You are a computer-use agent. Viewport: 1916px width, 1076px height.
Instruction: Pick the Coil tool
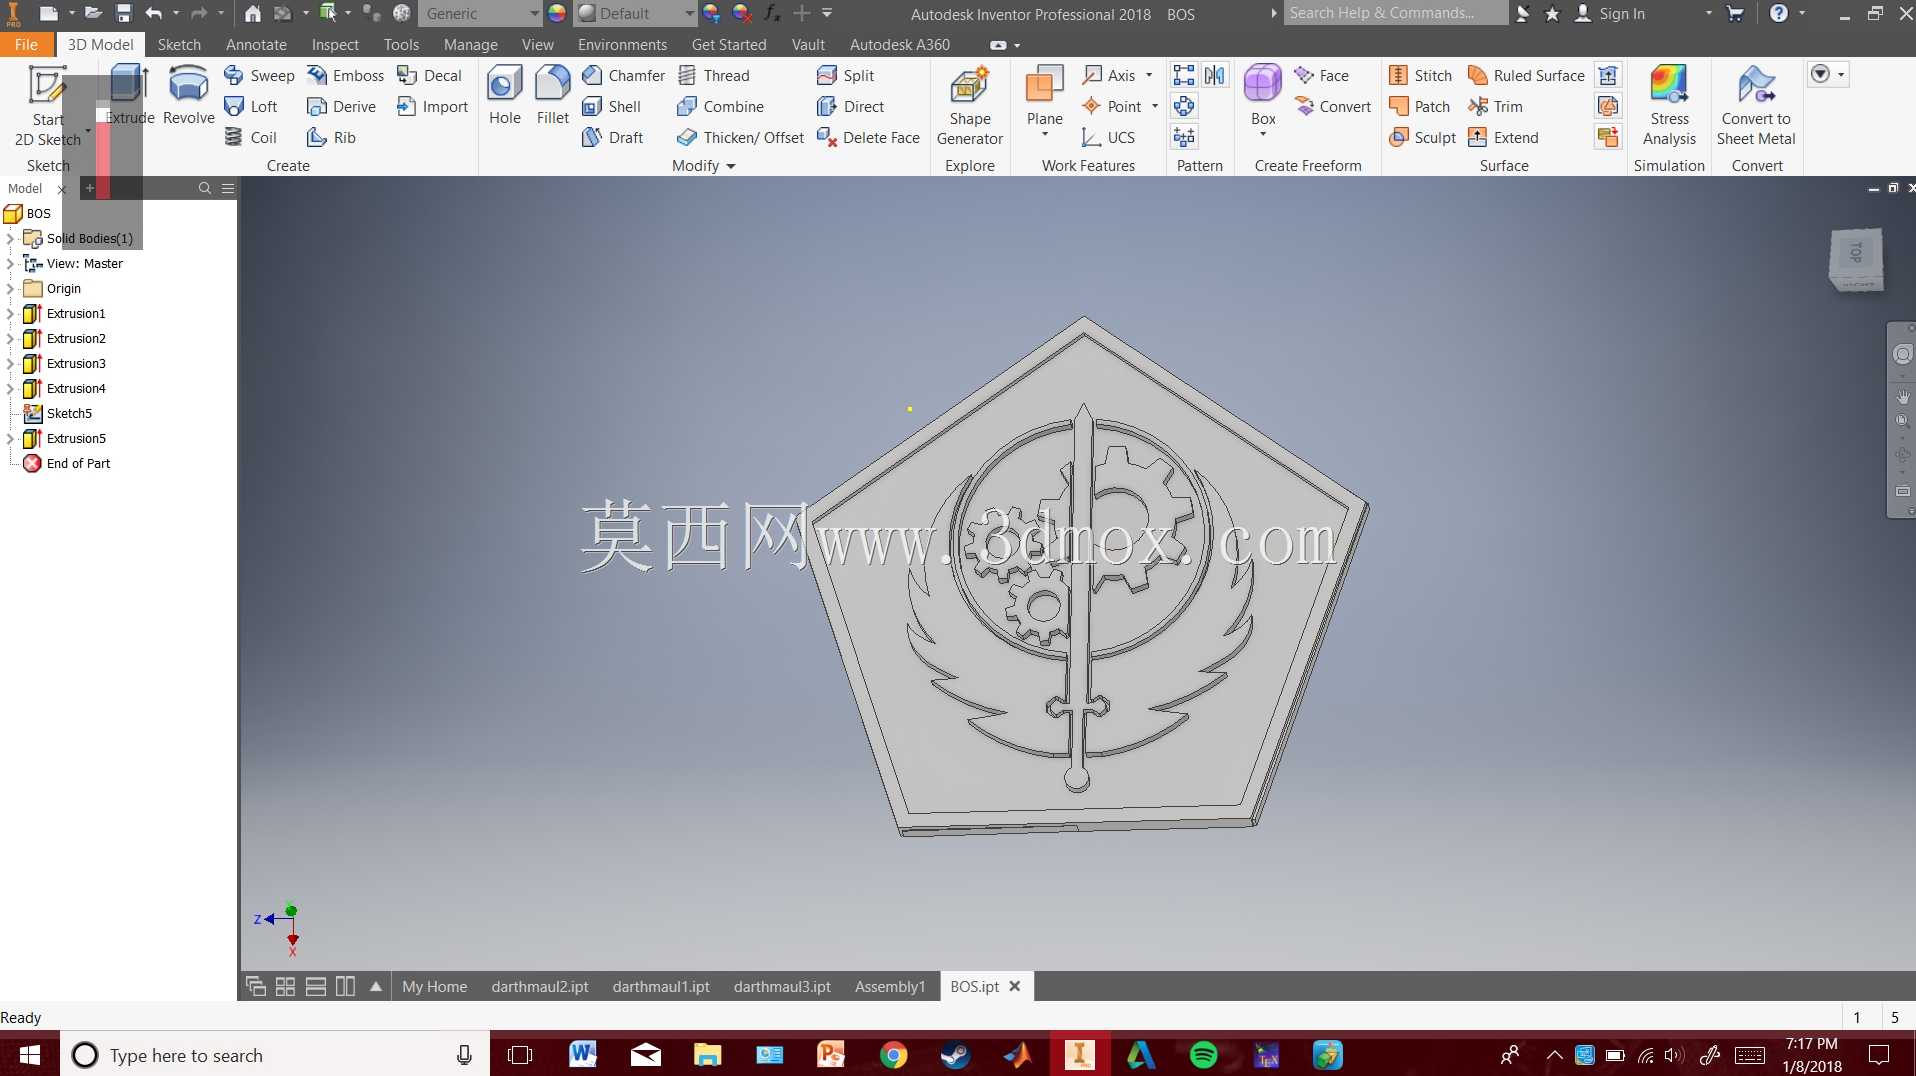point(250,137)
